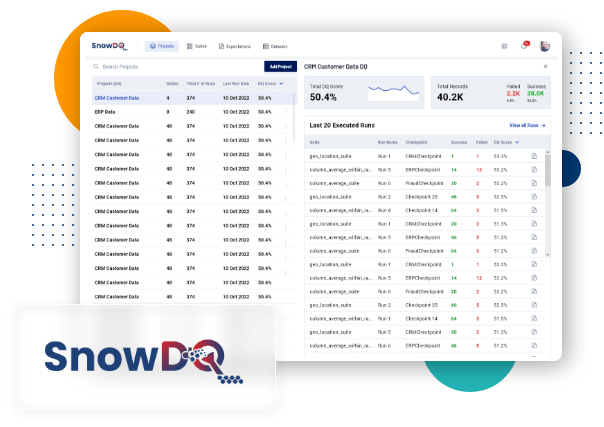This screenshot has height=427, width=604.
Task: Open the mail icon in the header
Action: tap(504, 46)
